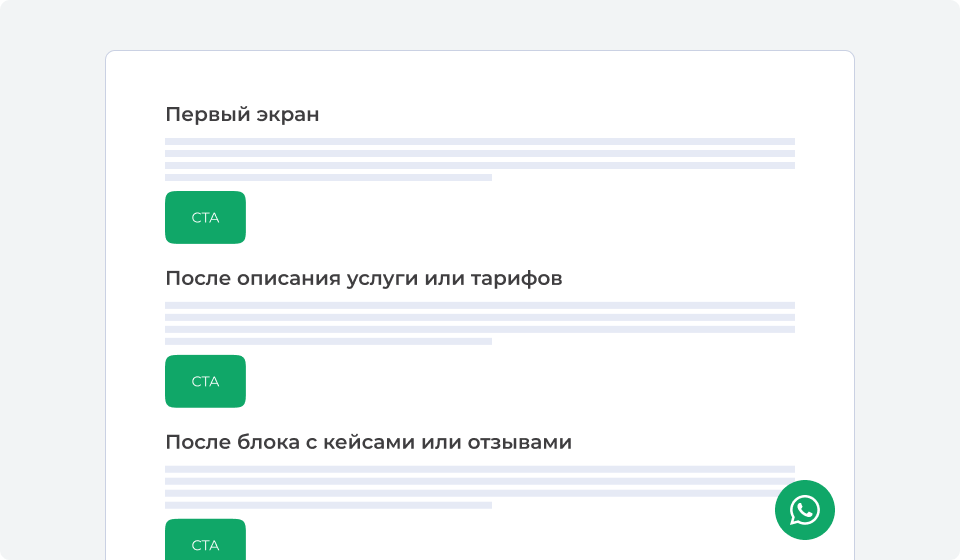Viewport: 960px width, 560px height.
Task: Click the third placeholder line under the tariffs heading
Action: (x=479, y=329)
